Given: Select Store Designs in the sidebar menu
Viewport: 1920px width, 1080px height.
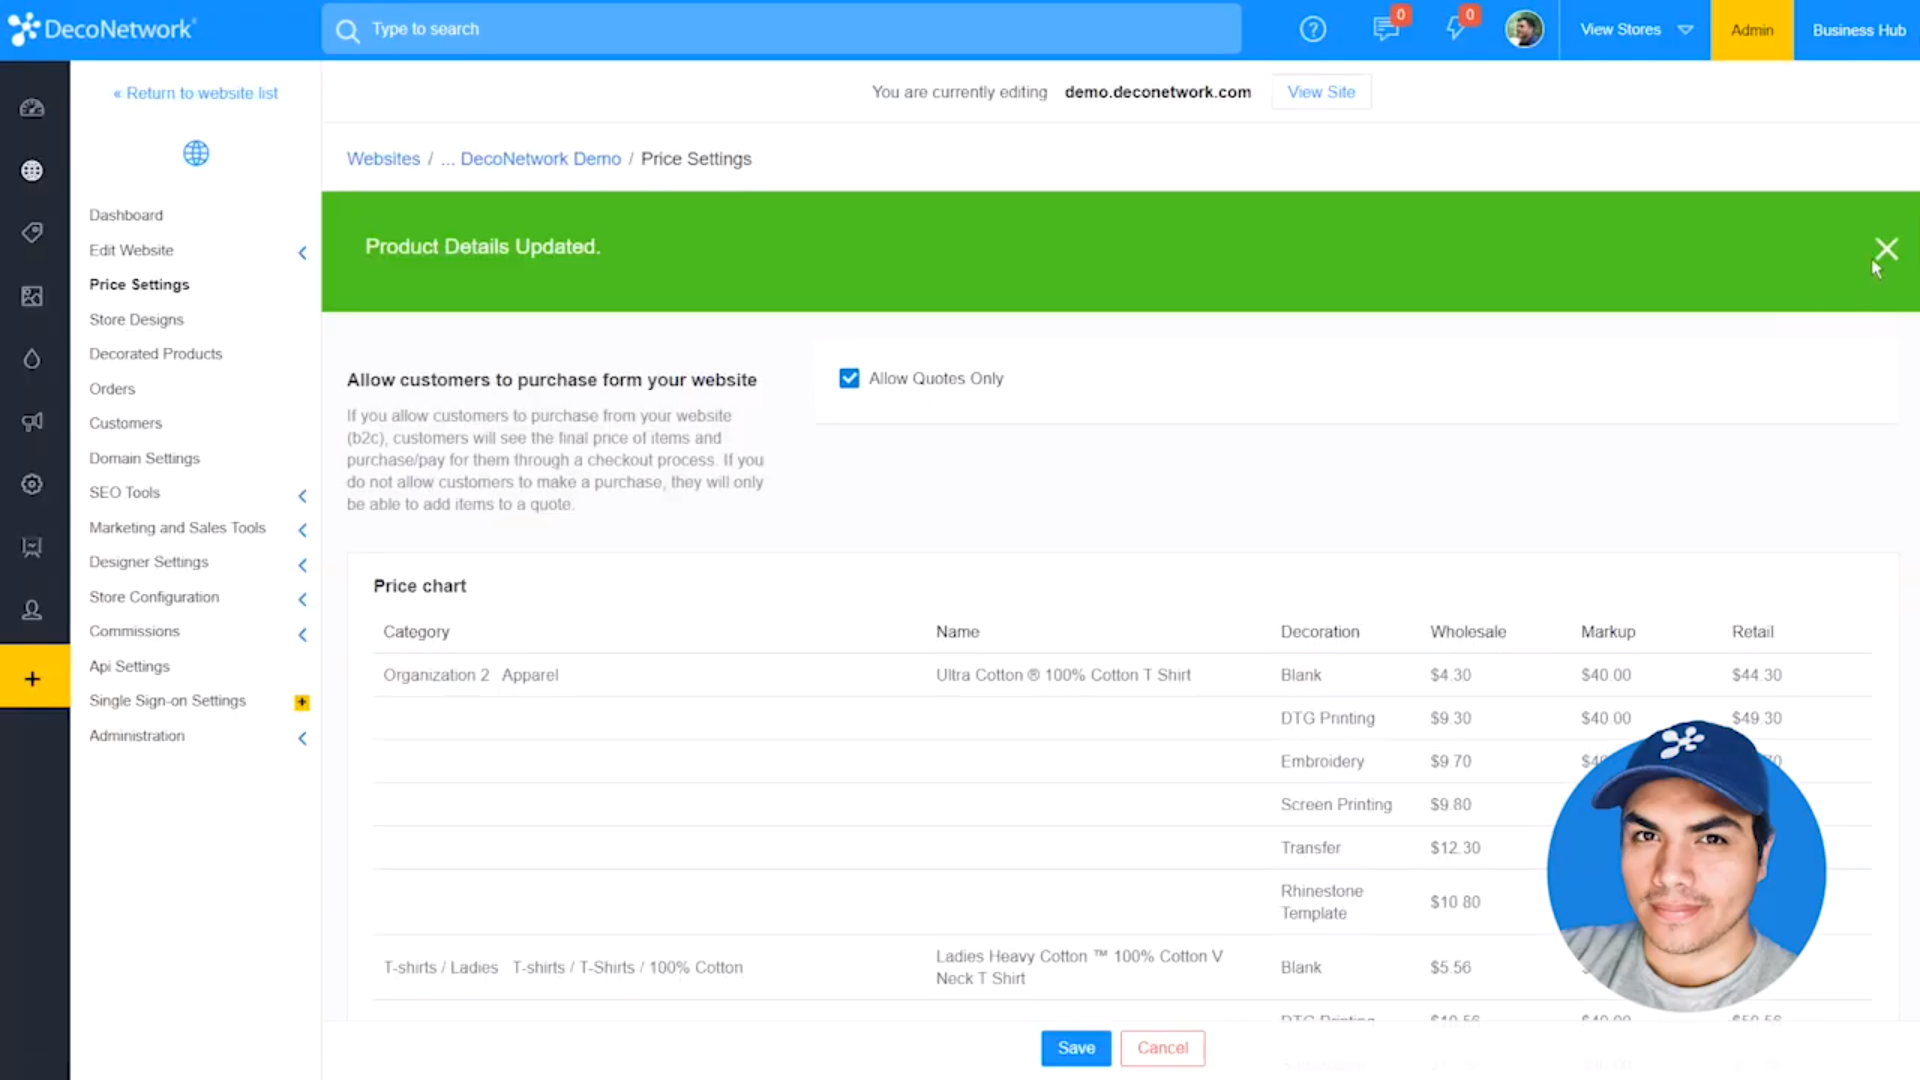Looking at the screenshot, I should click(x=136, y=319).
